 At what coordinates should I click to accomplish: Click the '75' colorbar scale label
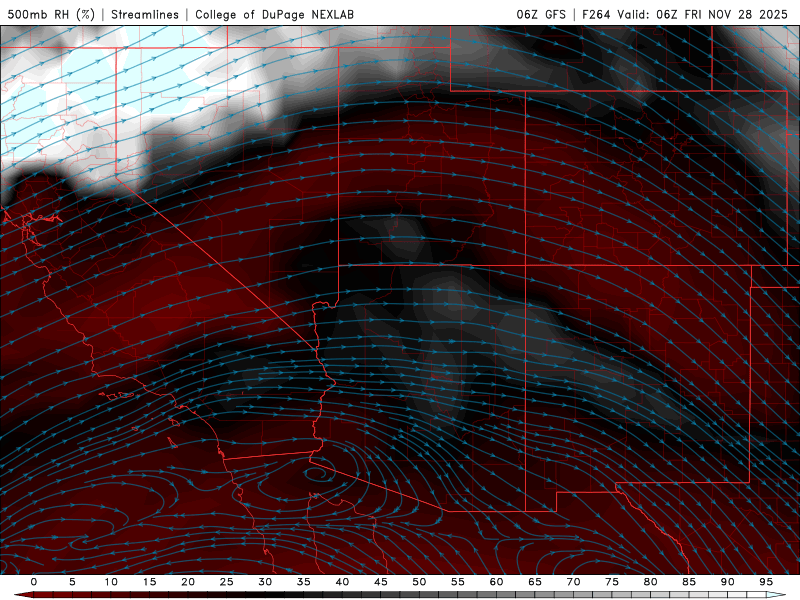[x=612, y=582]
